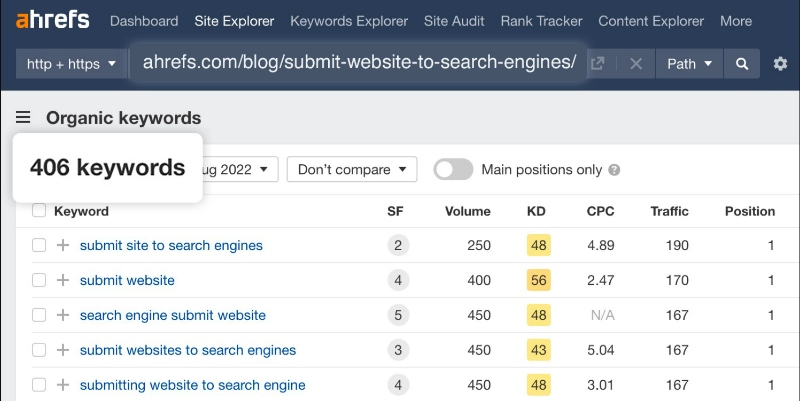Go to Keywords Explorer tab

tap(349, 21)
